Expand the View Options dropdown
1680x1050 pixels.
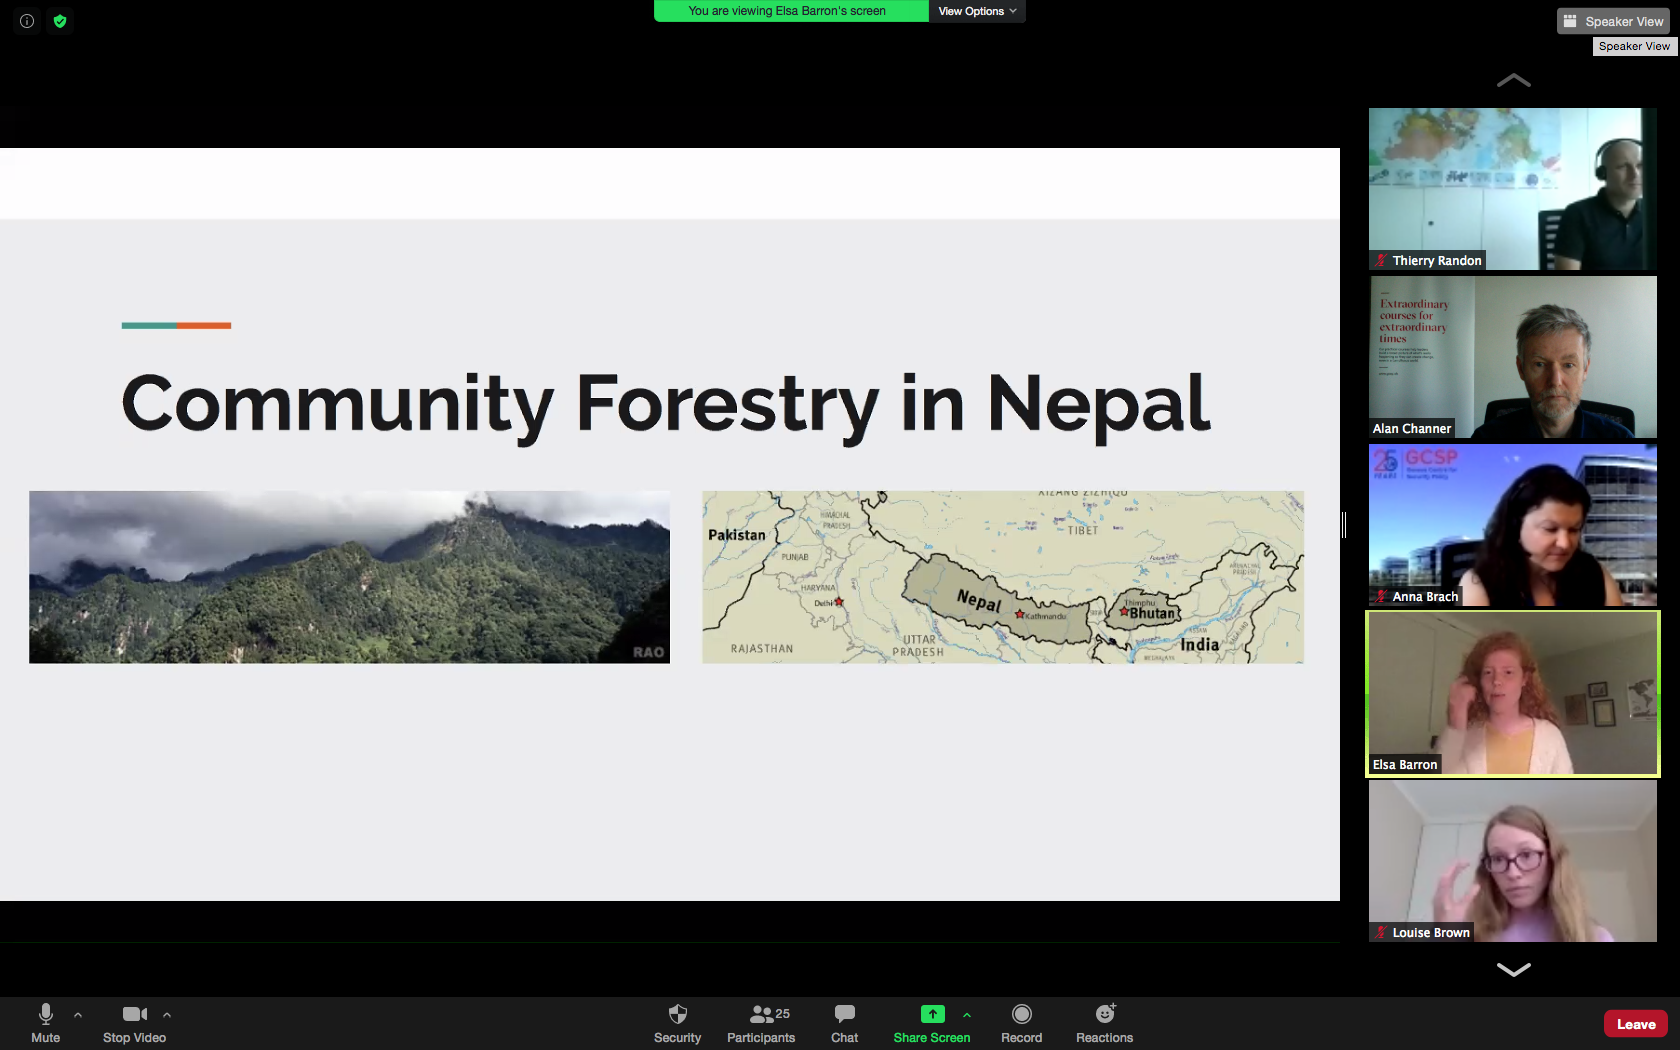(x=977, y=11)
